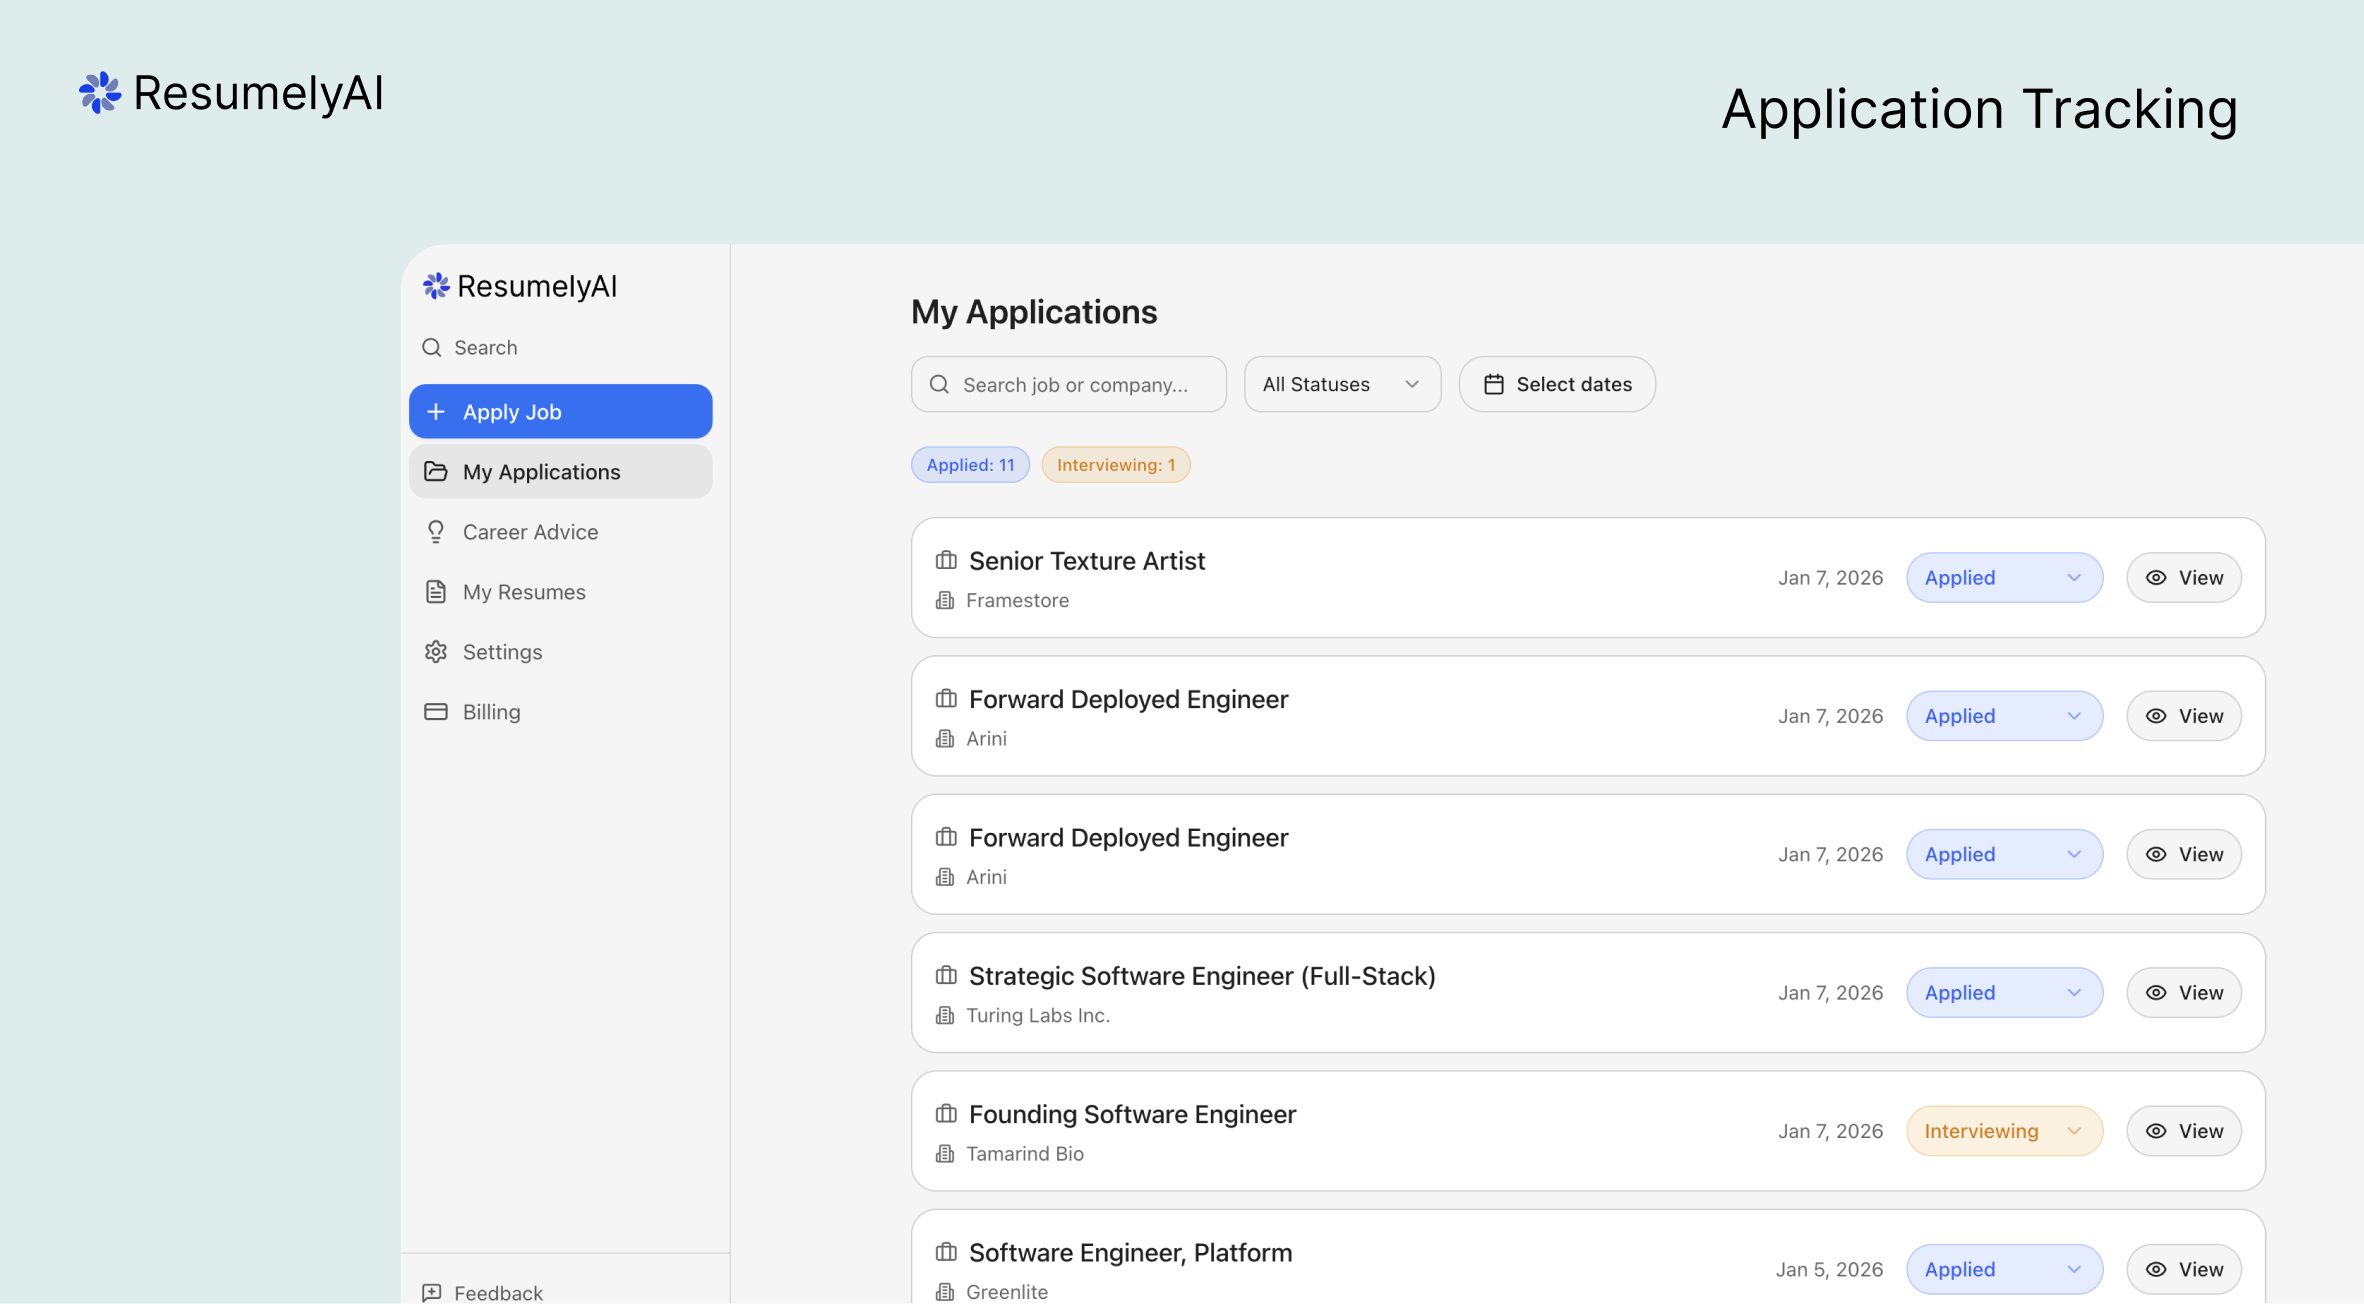Click the eye icon beside Senior Texture Artist View
Viewport: 2364px width, 1304px height.
click(x=2156, y=577)
